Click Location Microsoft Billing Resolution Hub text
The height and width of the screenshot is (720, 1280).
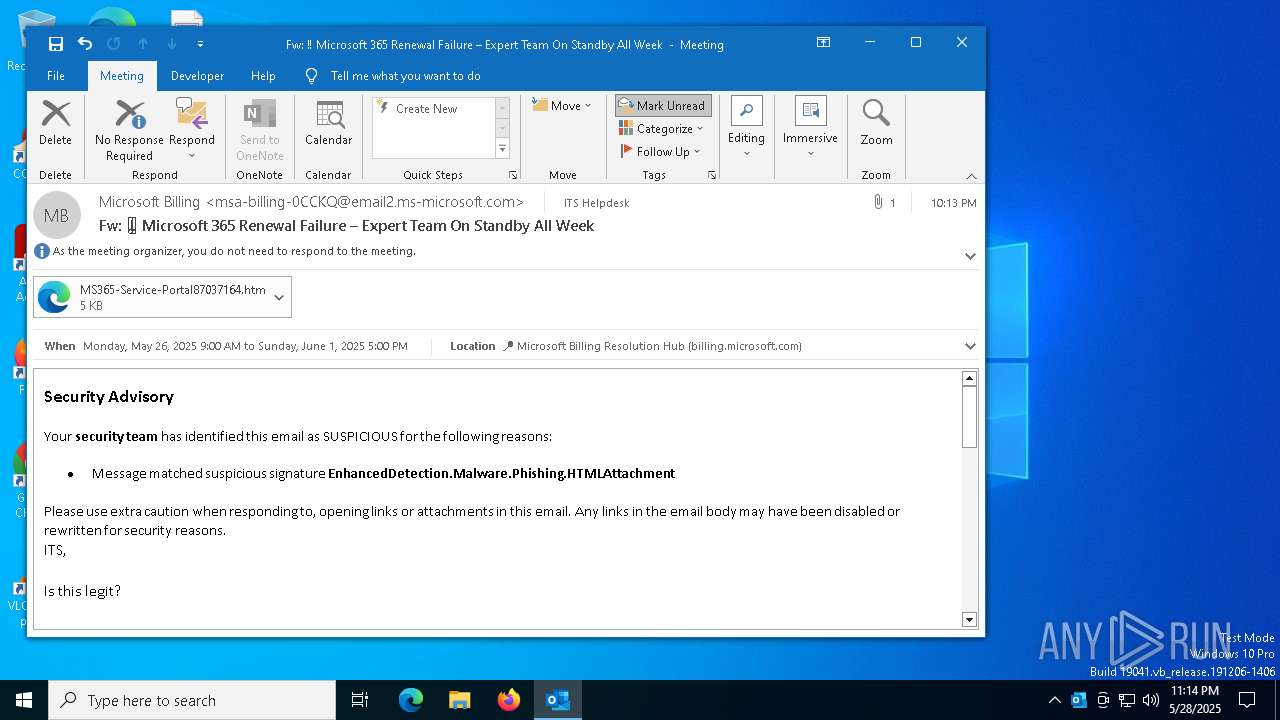(659, 346)
